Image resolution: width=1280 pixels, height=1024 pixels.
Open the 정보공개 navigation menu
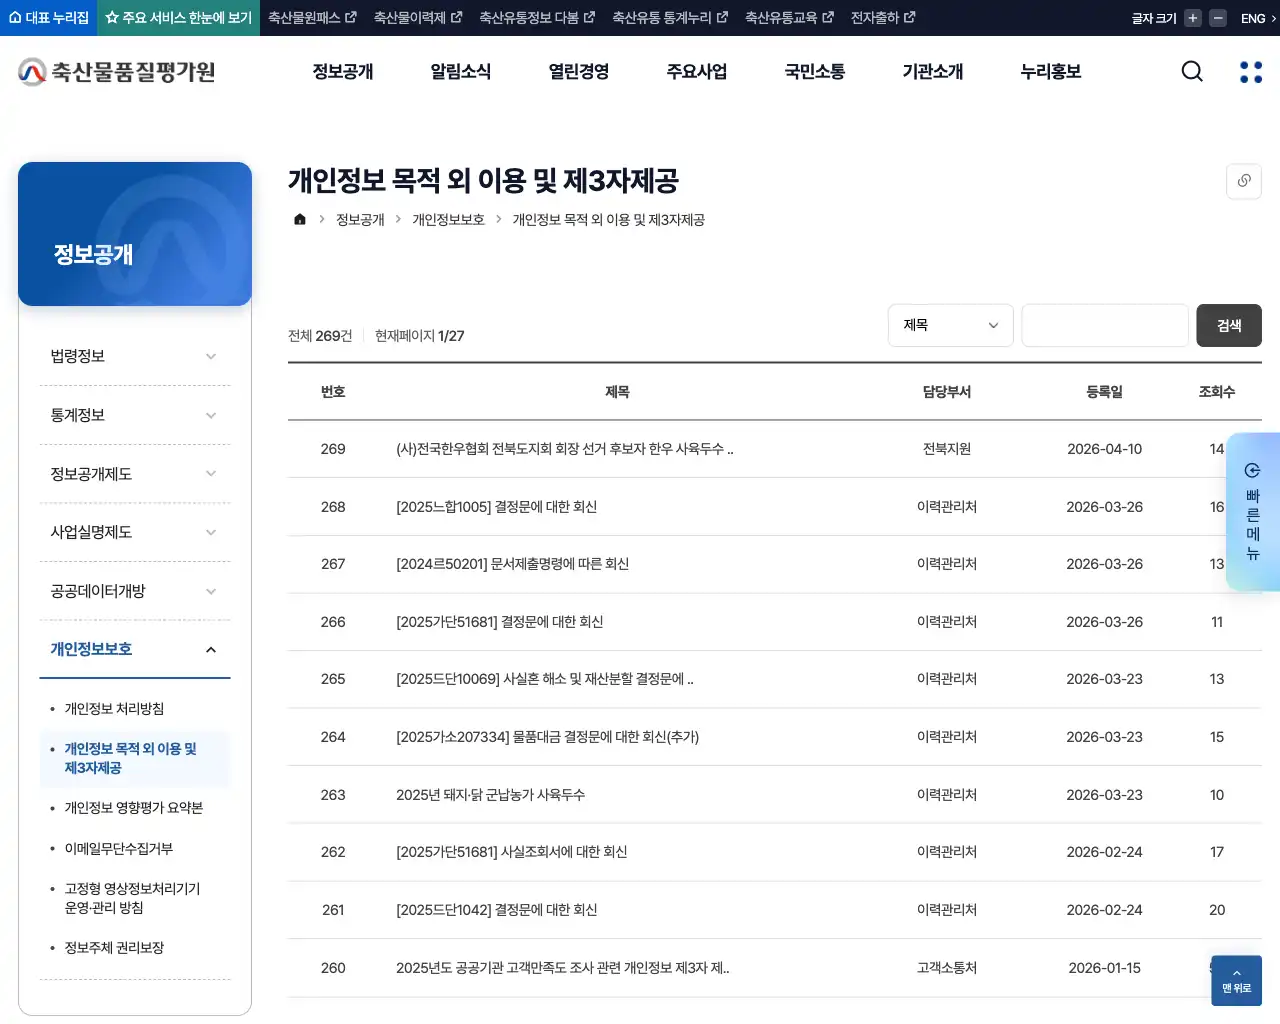tap(343, 71)
